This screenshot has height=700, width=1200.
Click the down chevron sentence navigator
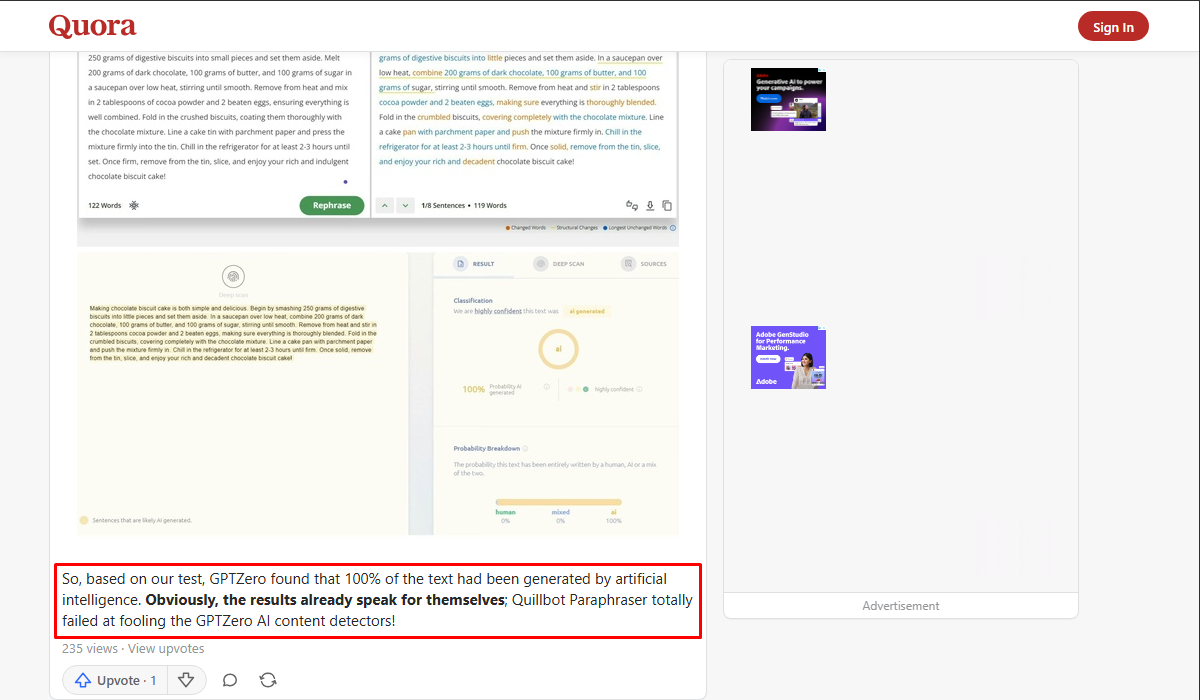[405, 205]
